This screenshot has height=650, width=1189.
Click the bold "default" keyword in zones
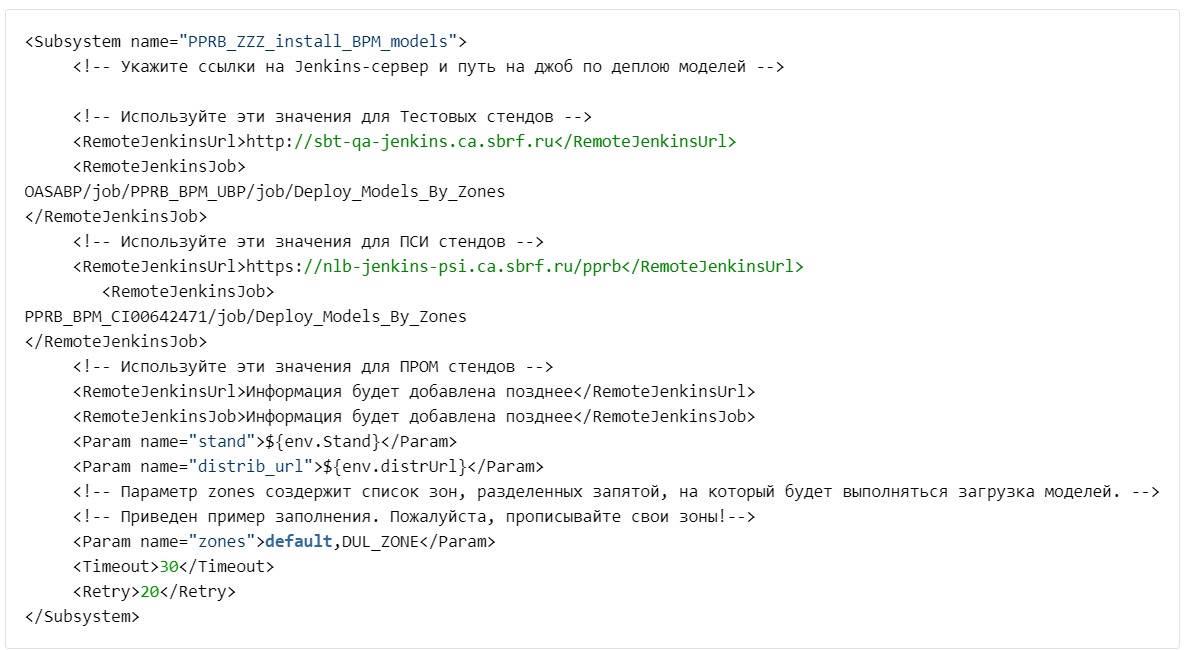click(297, 542)
